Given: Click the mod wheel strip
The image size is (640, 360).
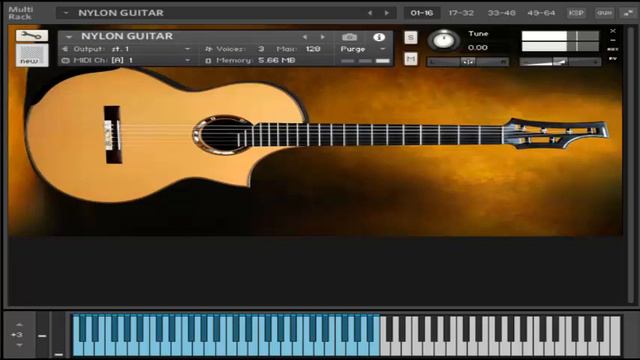Looking at the screenshot, I should click(58, 335).
